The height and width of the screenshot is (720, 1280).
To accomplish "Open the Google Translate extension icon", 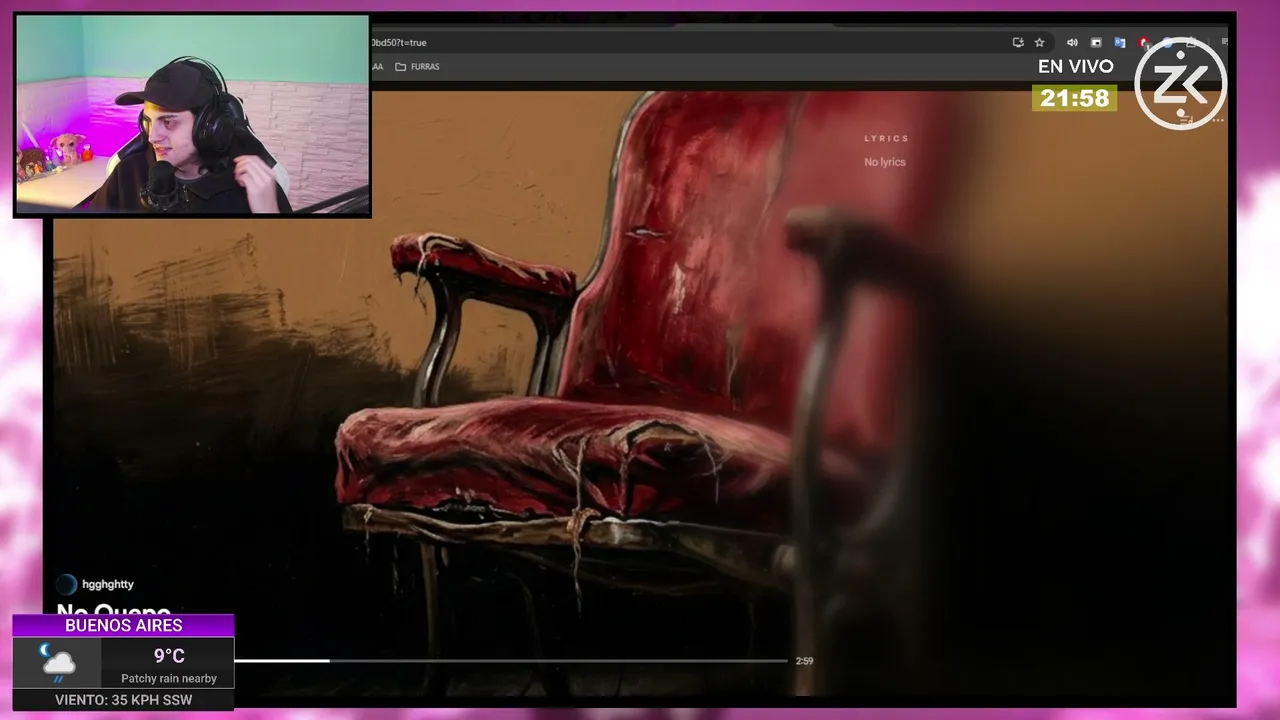I will click(x=1120, y=43).
